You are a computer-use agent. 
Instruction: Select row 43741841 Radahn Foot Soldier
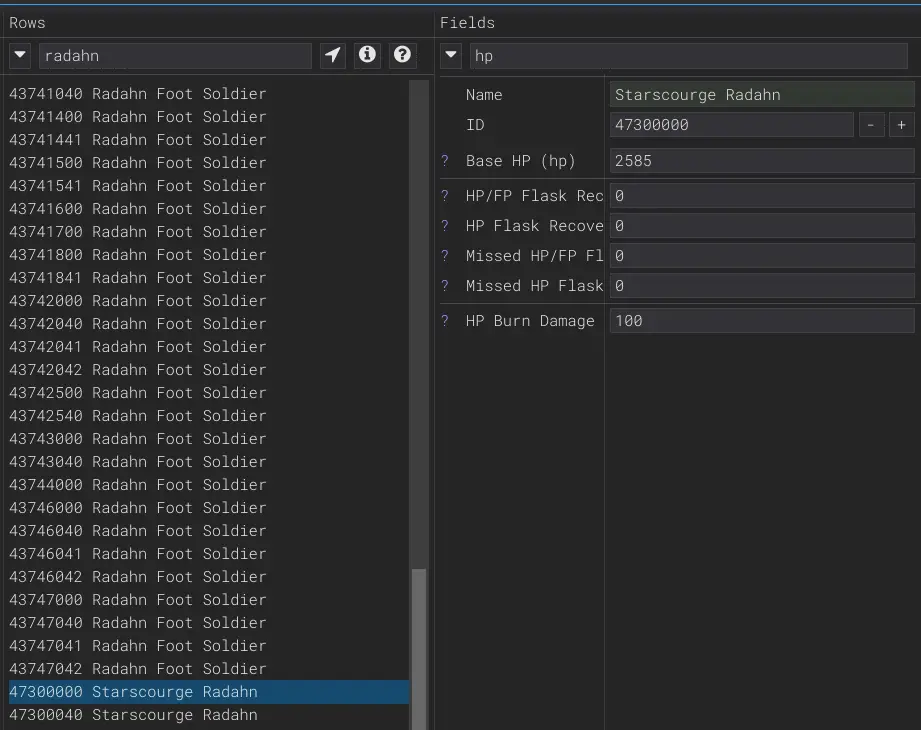click(x=209, y=277)
